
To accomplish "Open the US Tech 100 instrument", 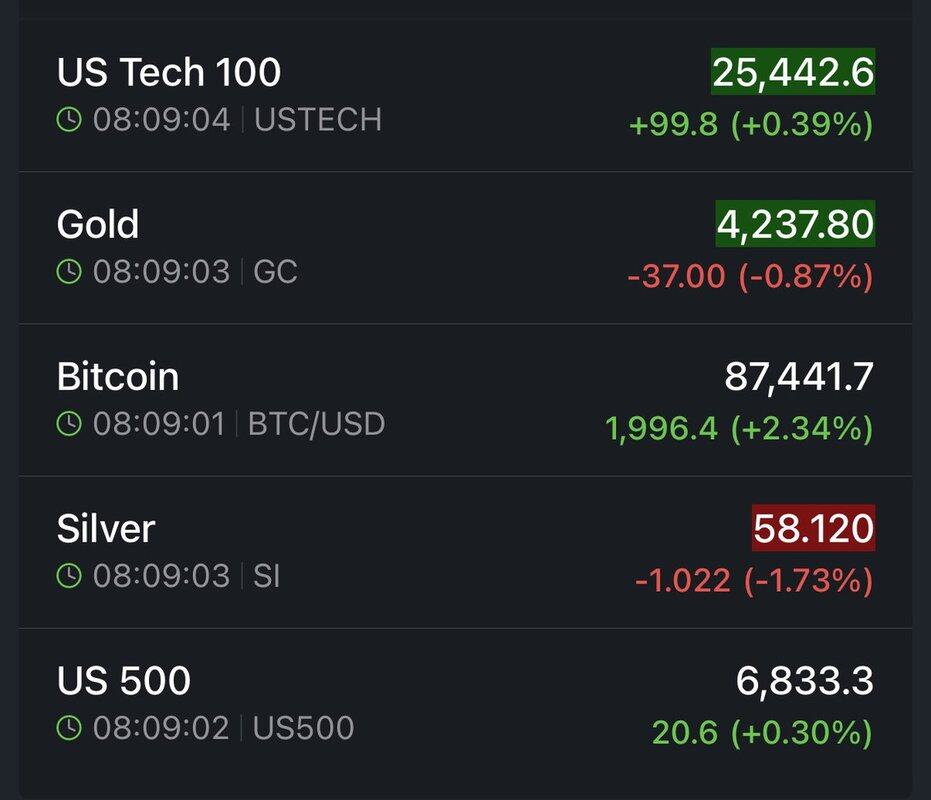I will (168, 72).
